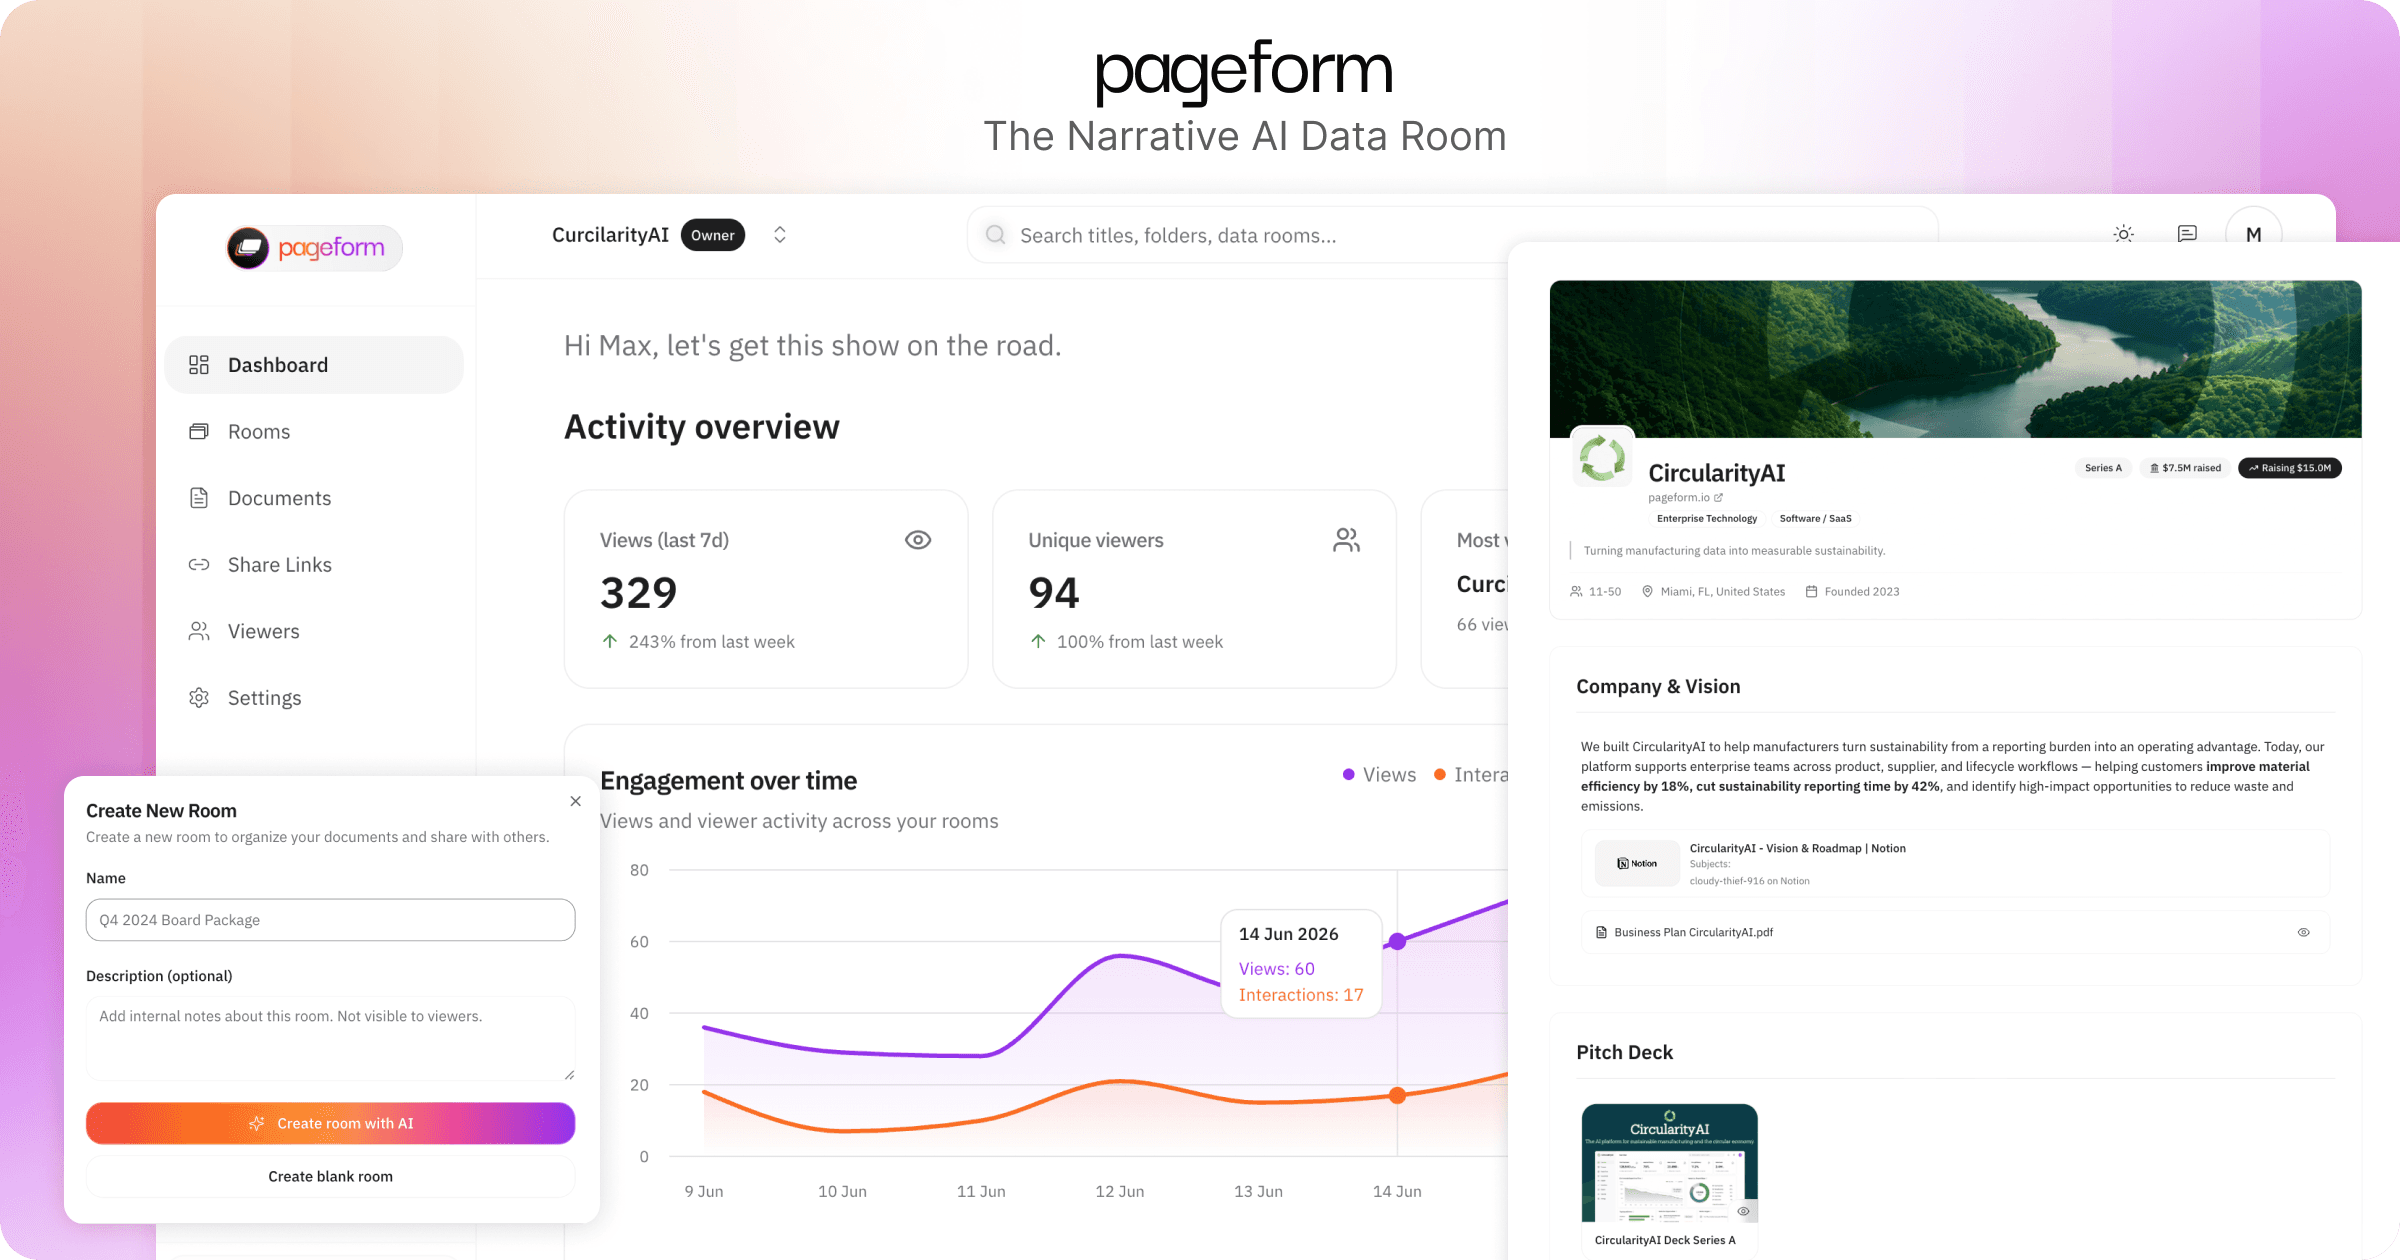Open the messages chat icon
This screenshot has height=1260, width=2400.
pos(2187,234)
